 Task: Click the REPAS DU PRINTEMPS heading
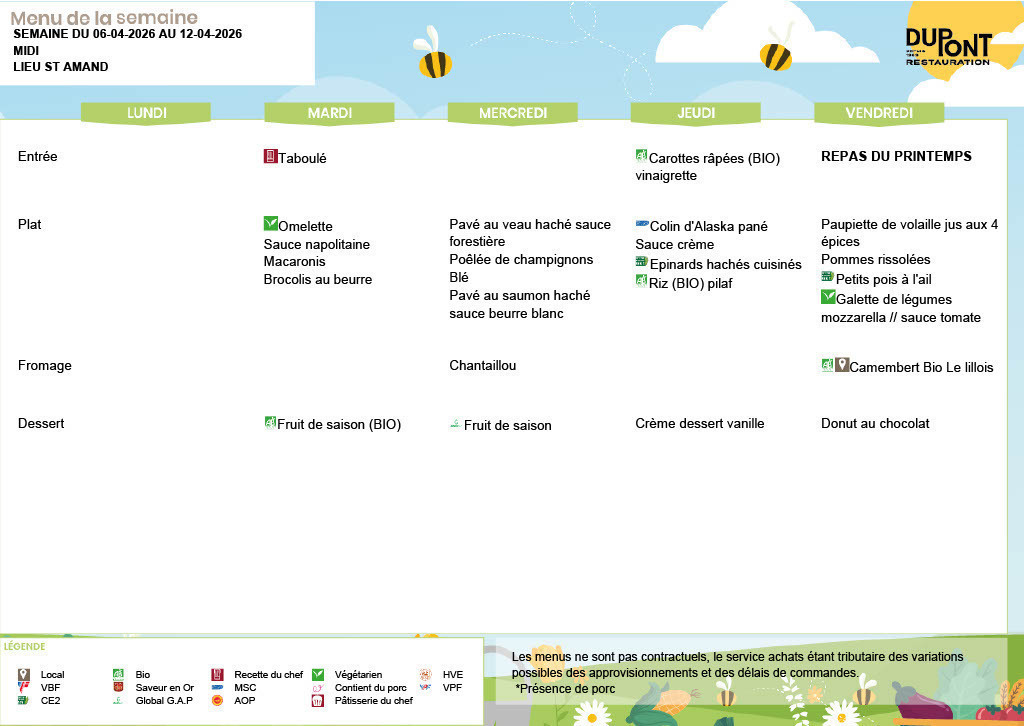click(896, 157)
